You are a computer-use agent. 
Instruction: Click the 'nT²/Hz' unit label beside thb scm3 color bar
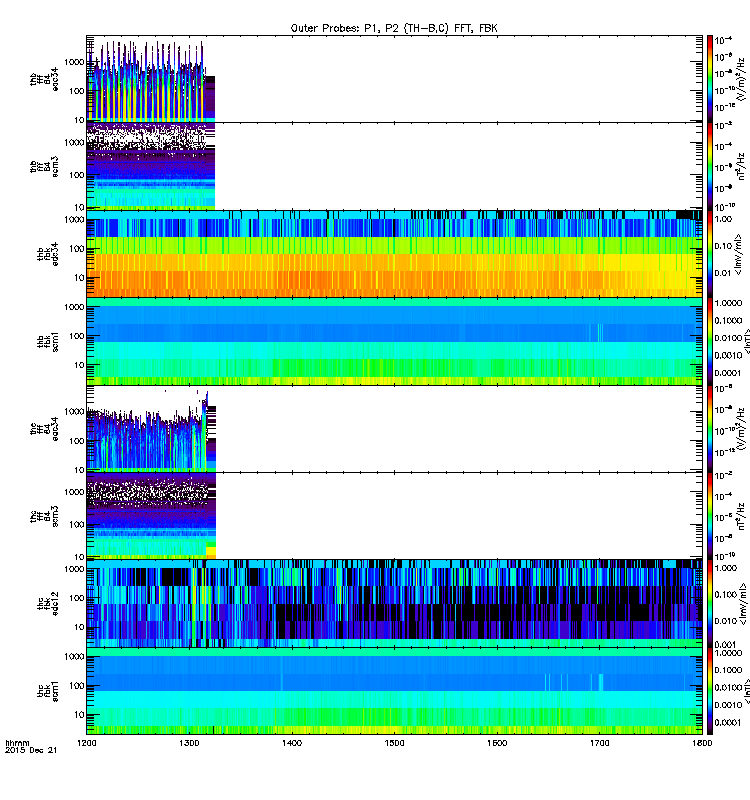point(741,167)
